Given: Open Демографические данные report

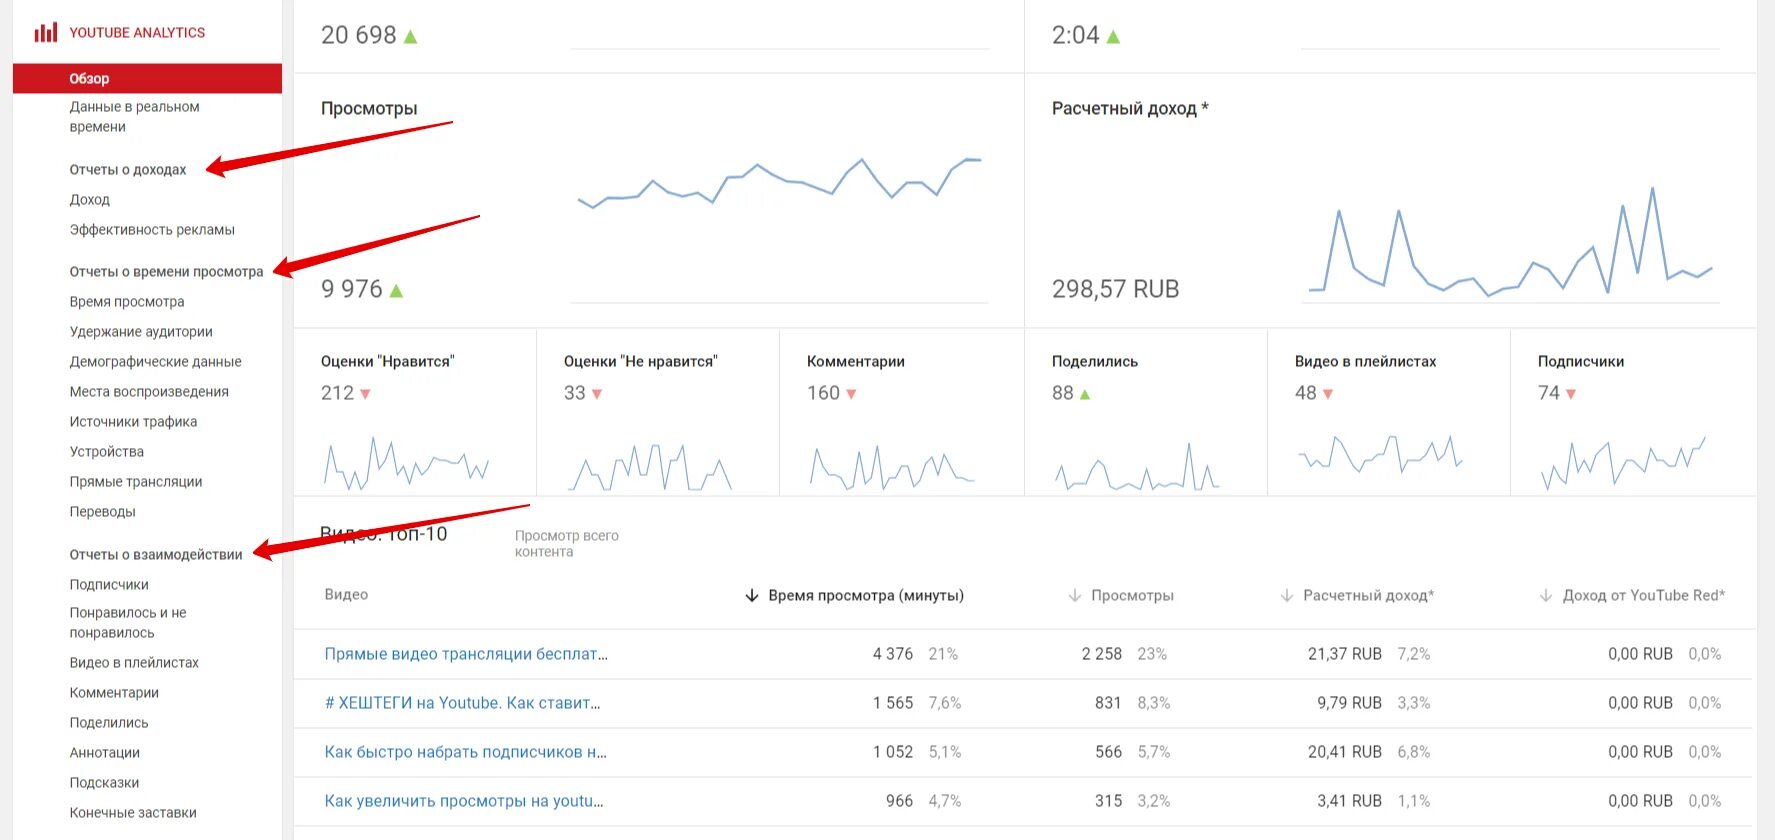Looking at the screenshot, I should pos(155,362).
